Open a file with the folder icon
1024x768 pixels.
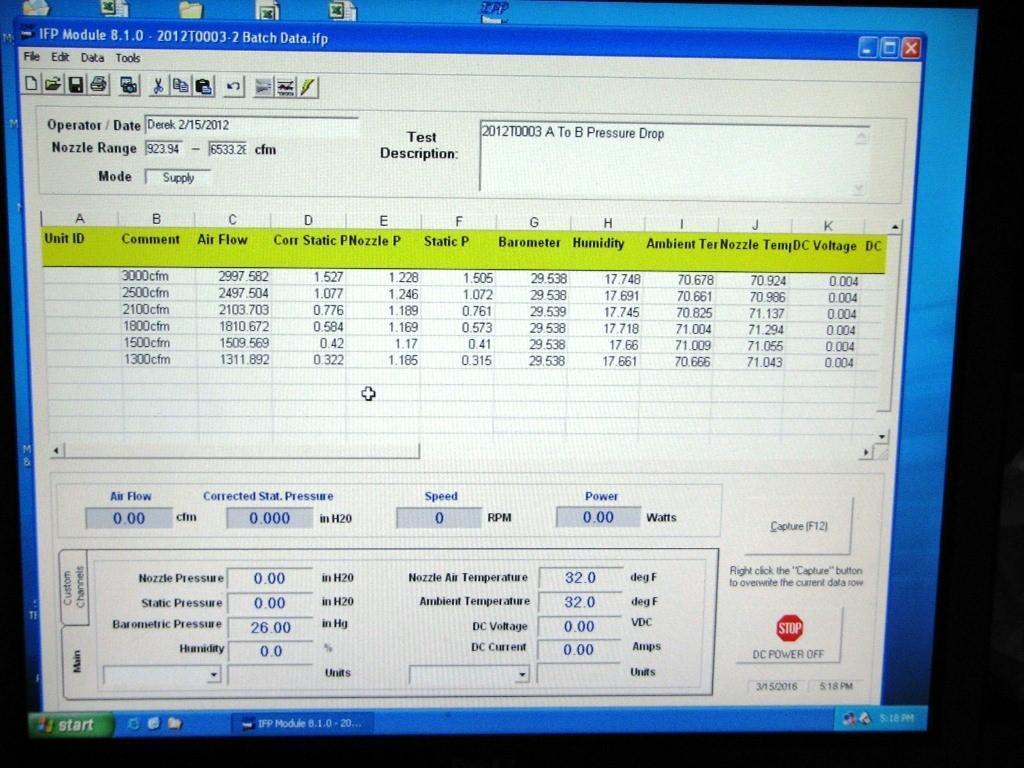(x=52, y=85)
